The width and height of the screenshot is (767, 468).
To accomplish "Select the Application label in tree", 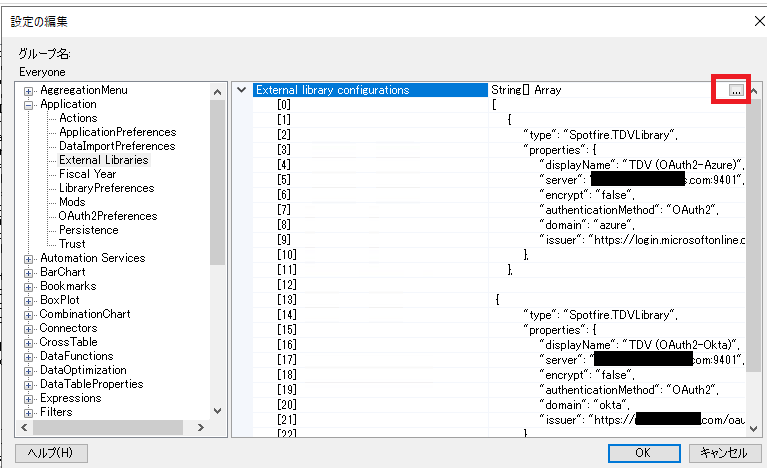I will [68, 104].
